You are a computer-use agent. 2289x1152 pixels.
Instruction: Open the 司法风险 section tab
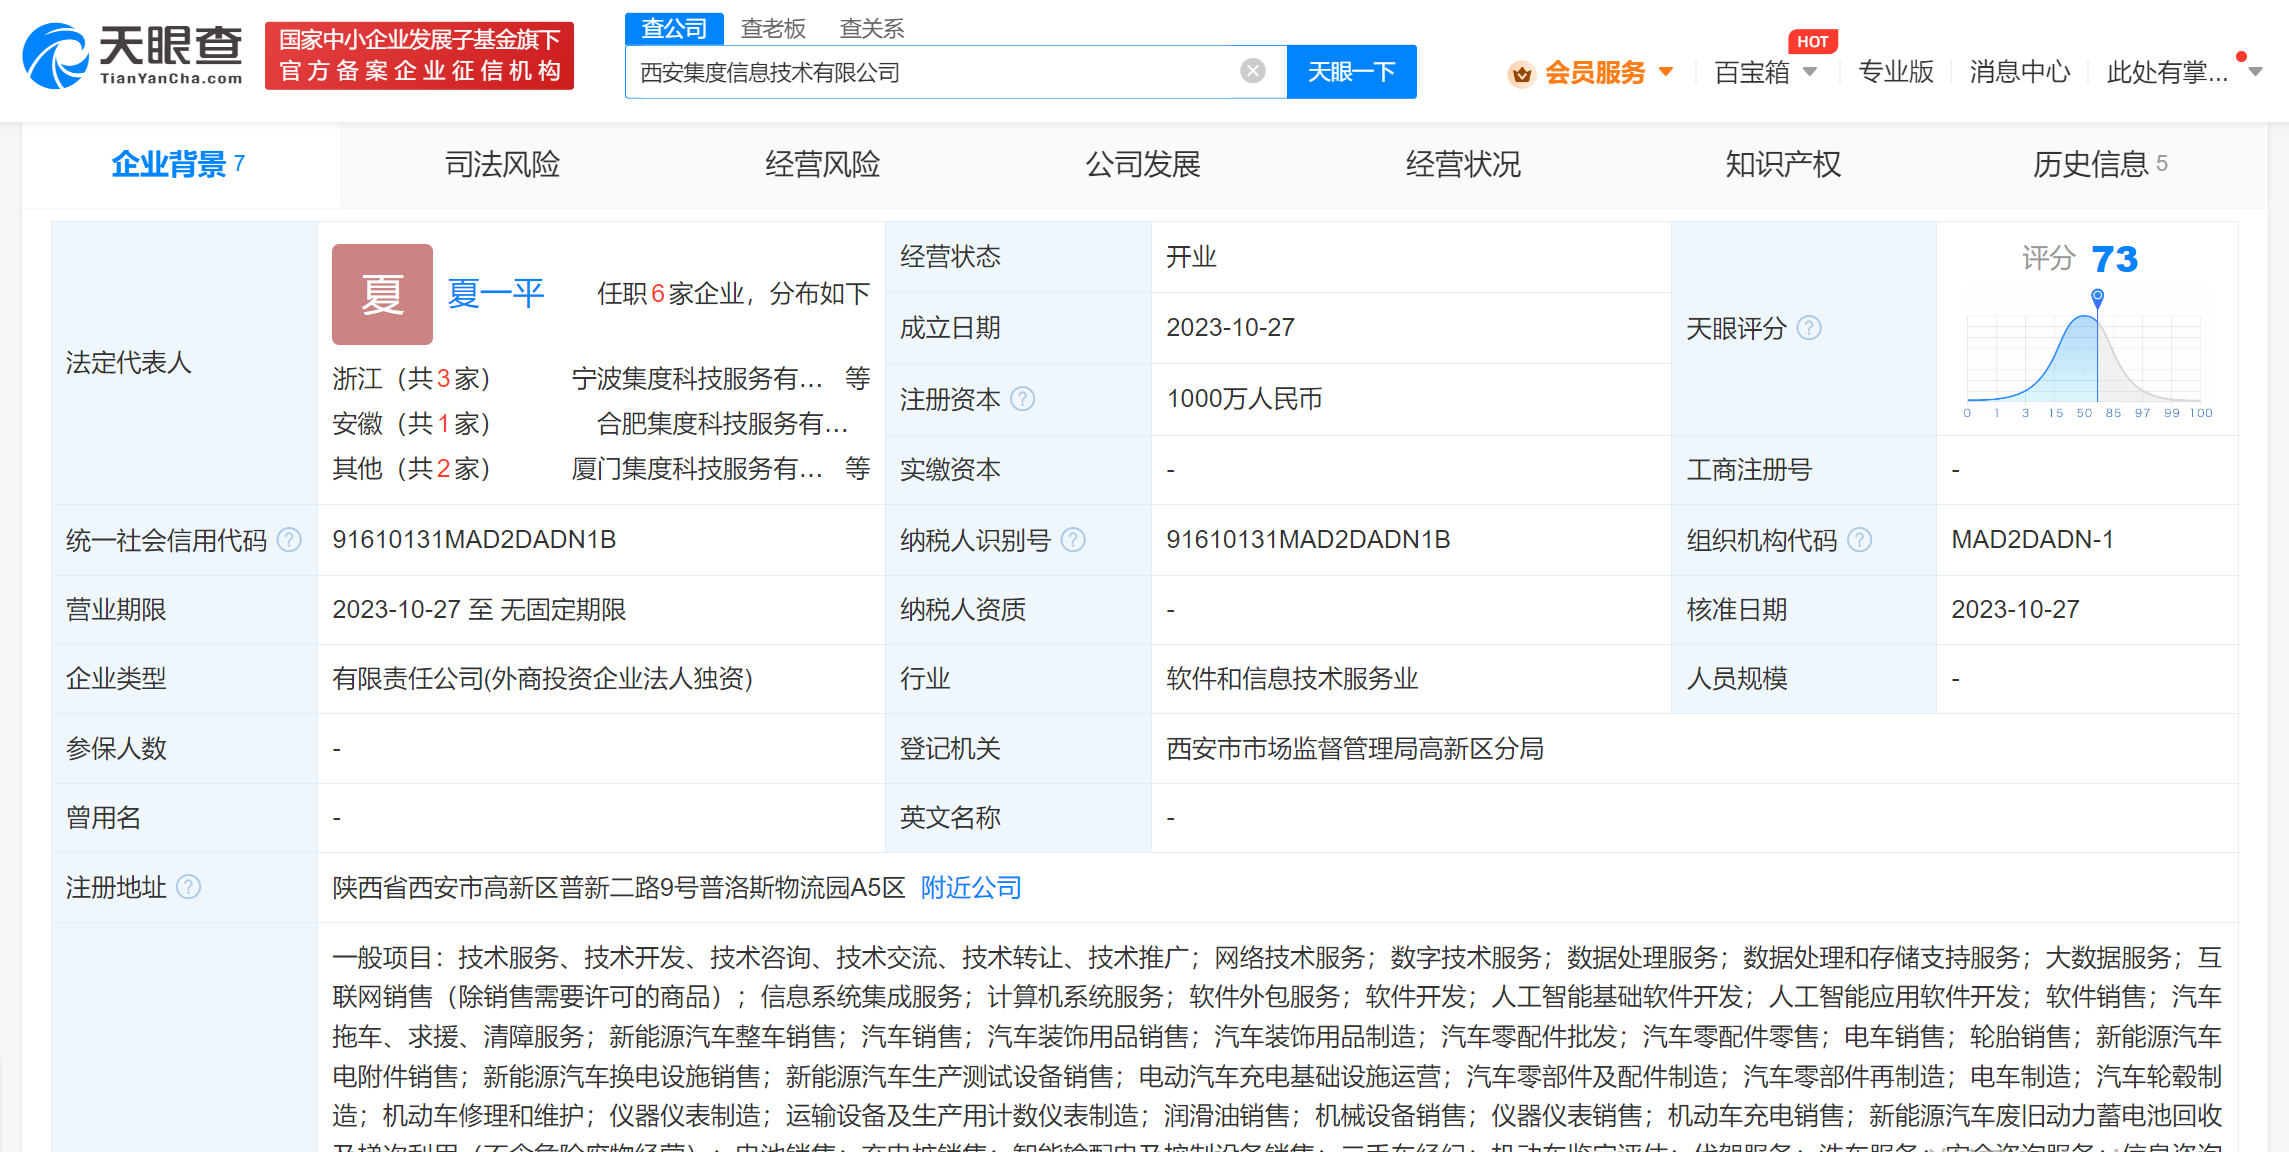click(502, 164)
